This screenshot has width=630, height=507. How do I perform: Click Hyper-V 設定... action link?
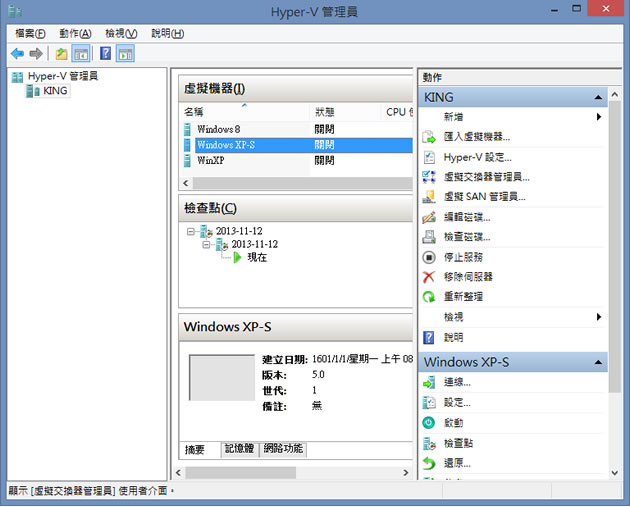click(477, 157)
